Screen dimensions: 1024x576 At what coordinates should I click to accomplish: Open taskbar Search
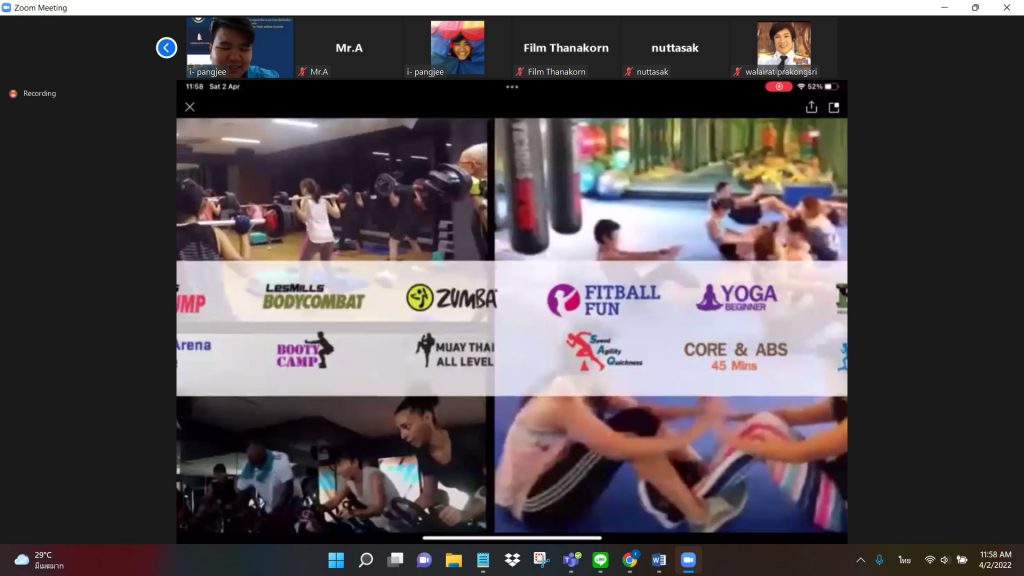(366, 560)
